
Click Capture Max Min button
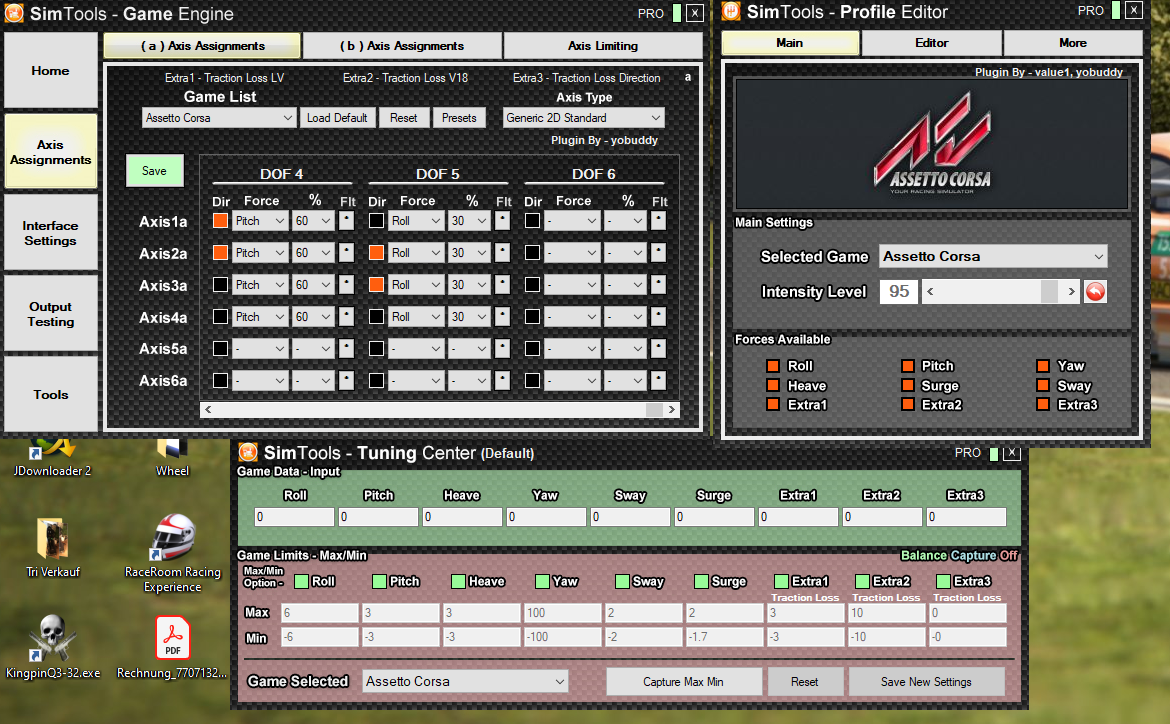pos(683,681)
